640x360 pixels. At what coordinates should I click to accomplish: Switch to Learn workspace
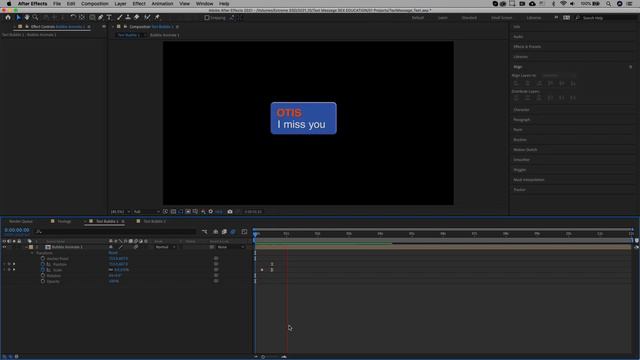443,18
